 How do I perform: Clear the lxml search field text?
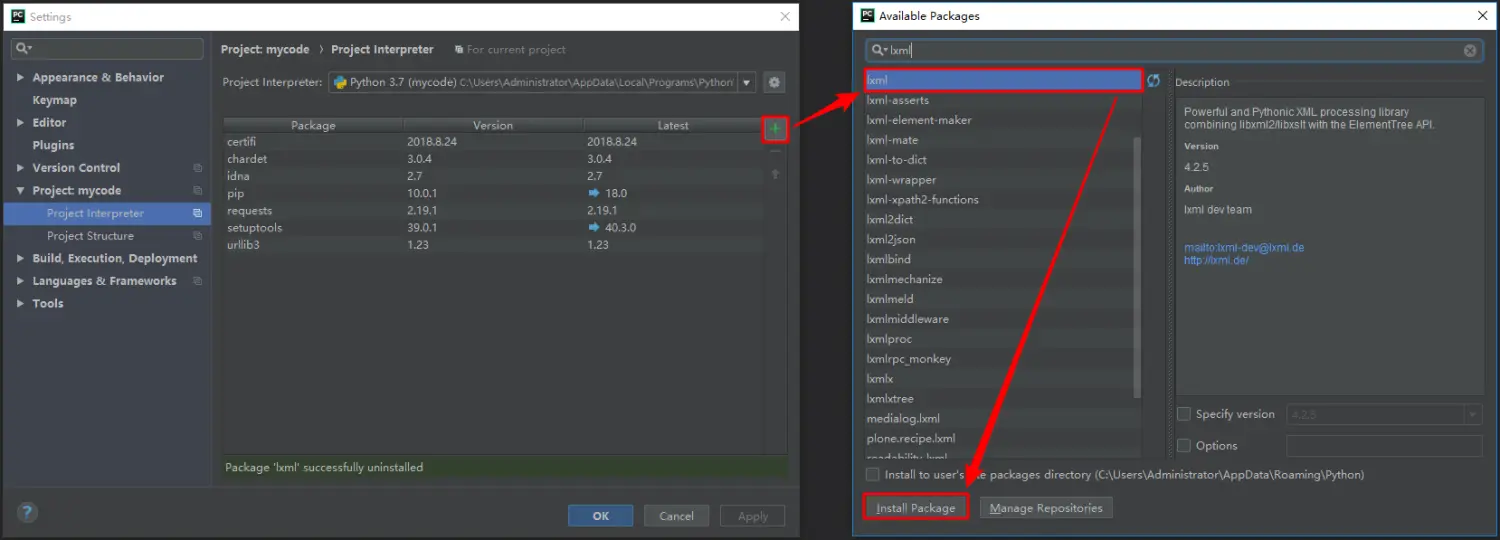[1470, 50]
